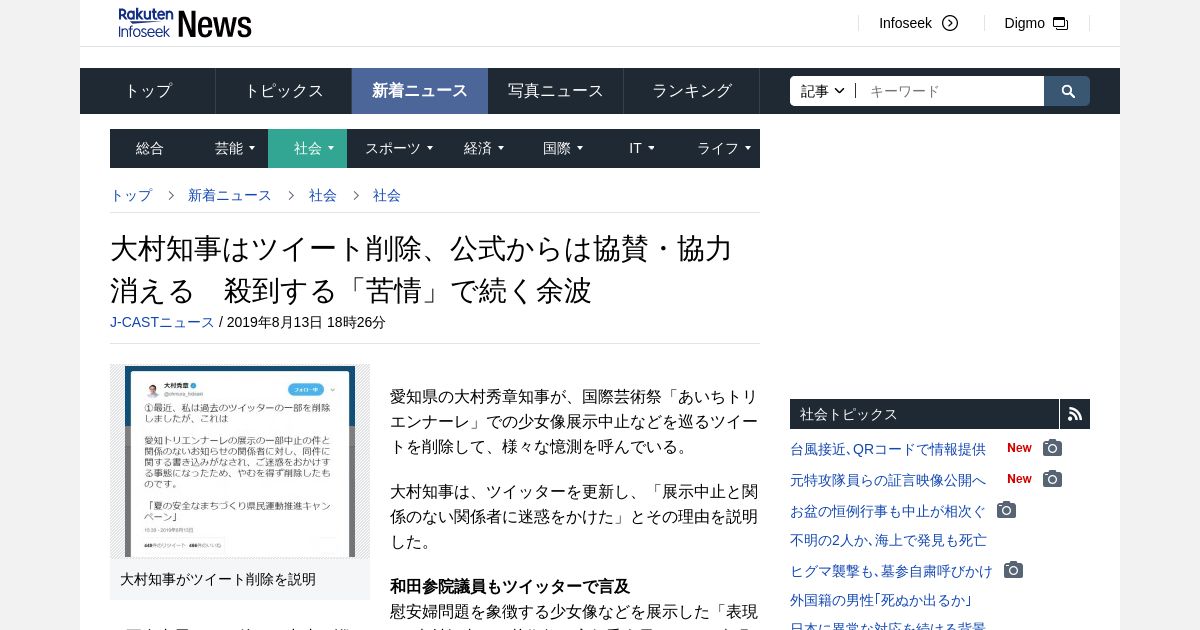Open 元特攻隊員らの証言映像公開へ headline
Screen dimensions: 1200x630
click(888, 480)
